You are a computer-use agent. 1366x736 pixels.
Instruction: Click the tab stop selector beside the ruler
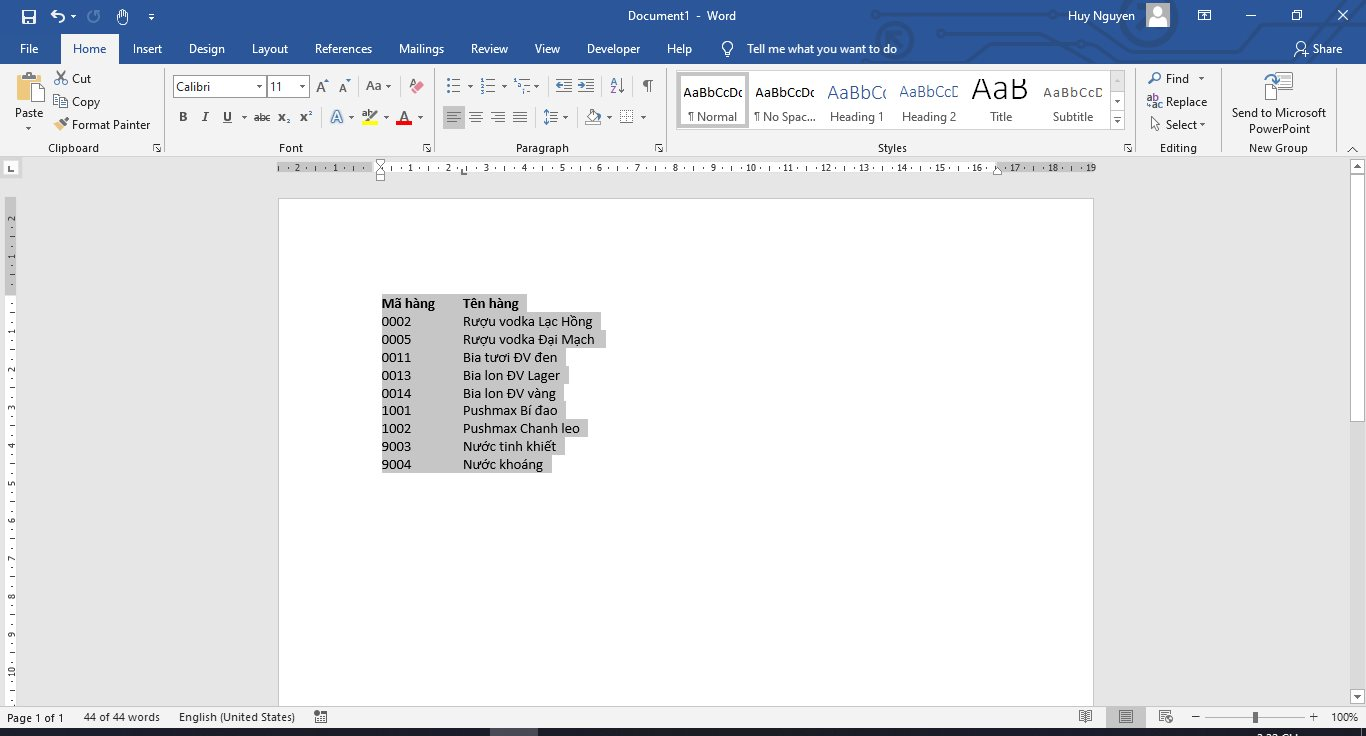pyautogui.click(x=11, y=168)
